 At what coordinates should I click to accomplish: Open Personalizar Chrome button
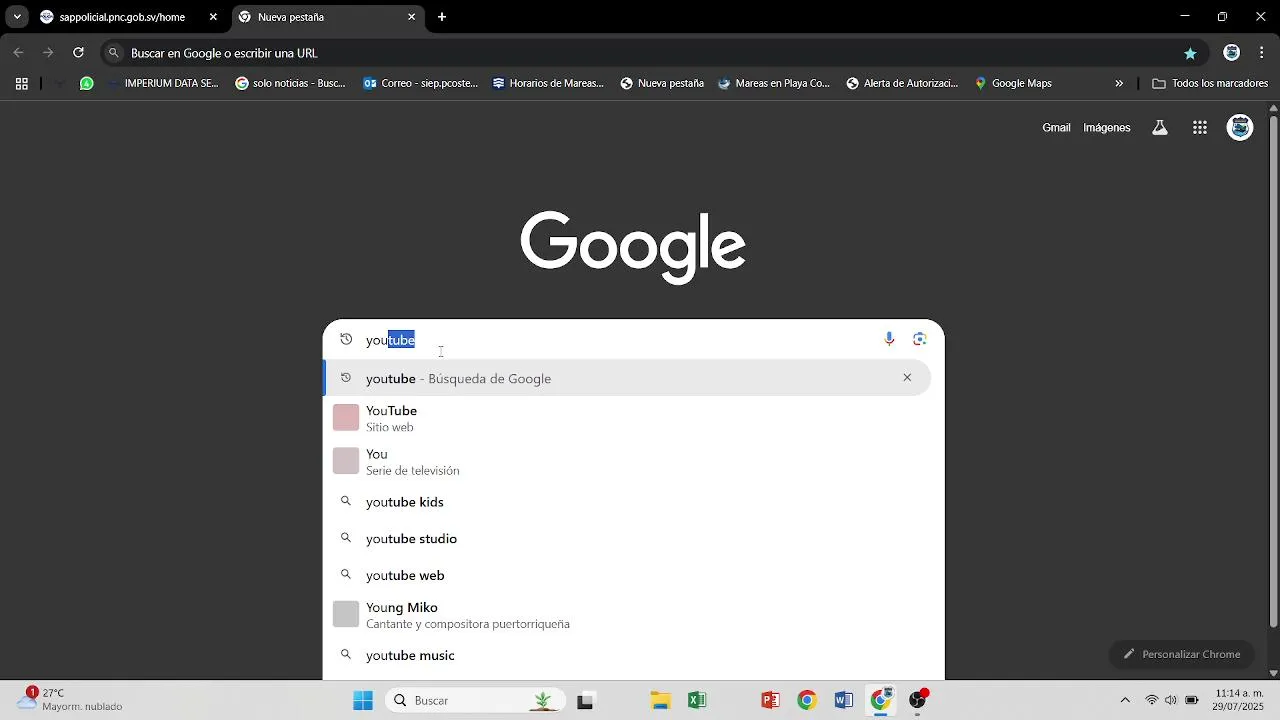[x=1182, y=654]
